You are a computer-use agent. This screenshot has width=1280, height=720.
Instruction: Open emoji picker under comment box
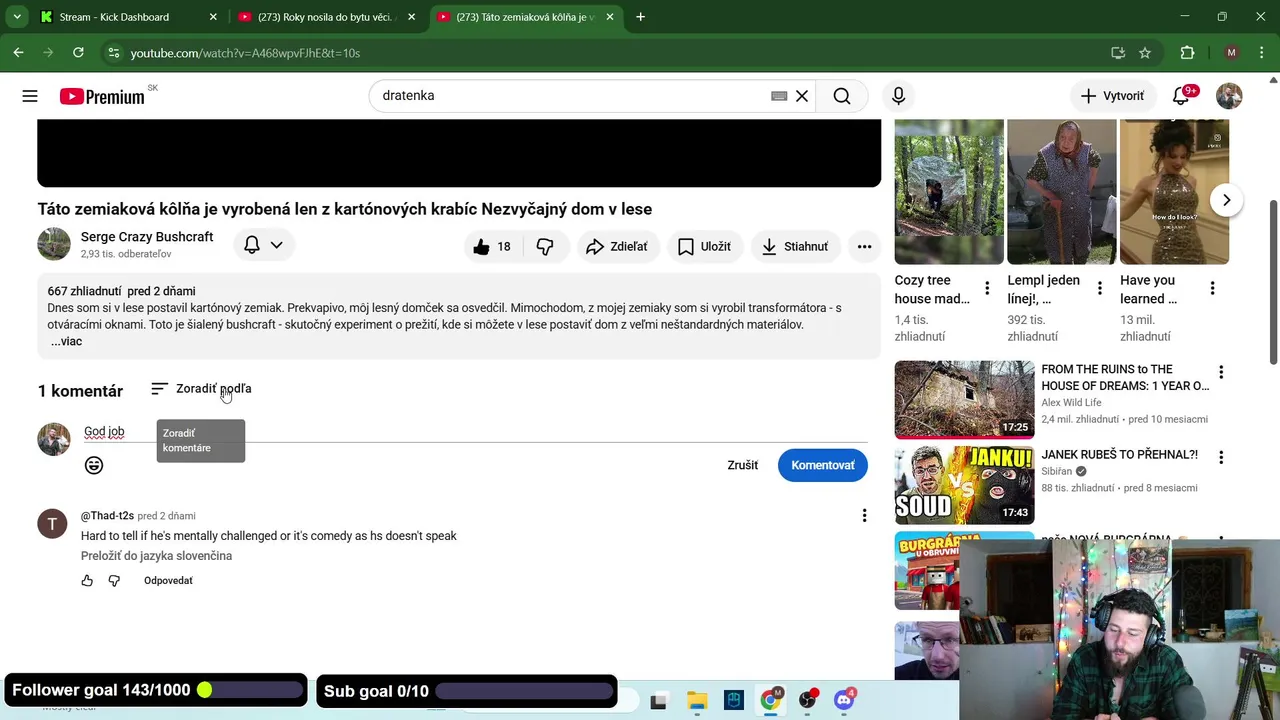click(x=94, y=465)
